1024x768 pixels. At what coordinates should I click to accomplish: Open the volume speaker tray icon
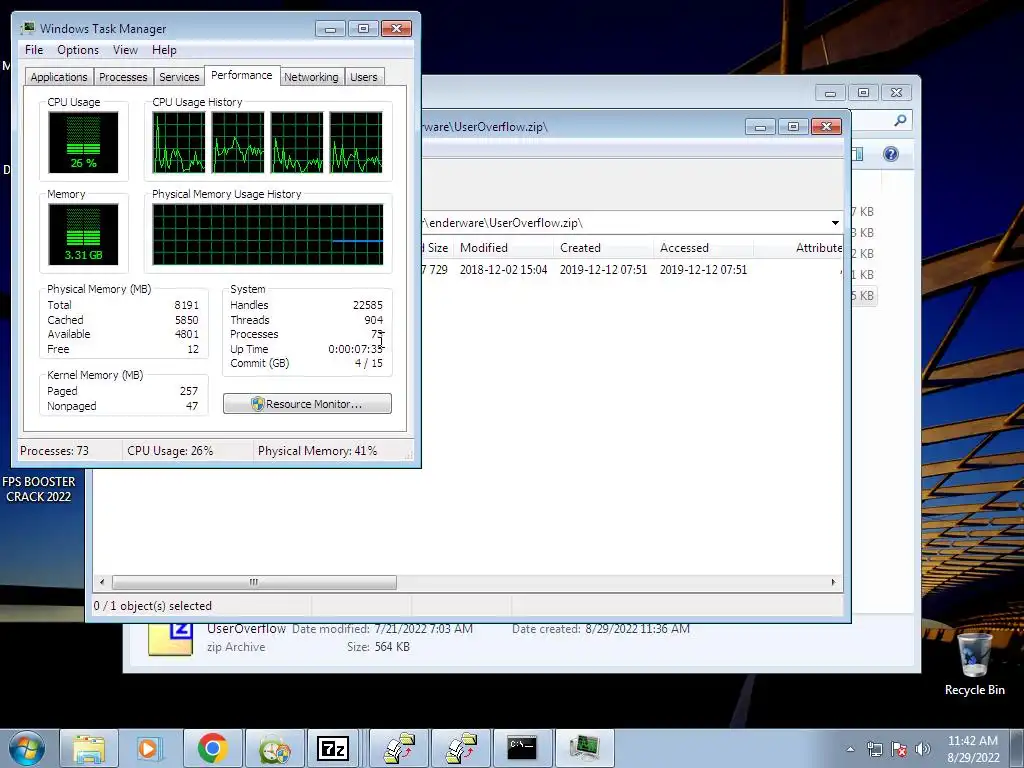tap(923, 749)
